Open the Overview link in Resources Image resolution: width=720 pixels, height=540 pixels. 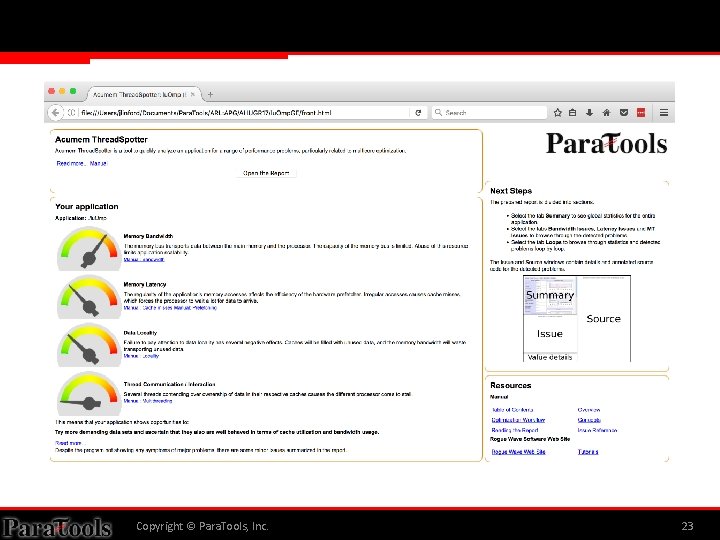(x=589, y=410)
